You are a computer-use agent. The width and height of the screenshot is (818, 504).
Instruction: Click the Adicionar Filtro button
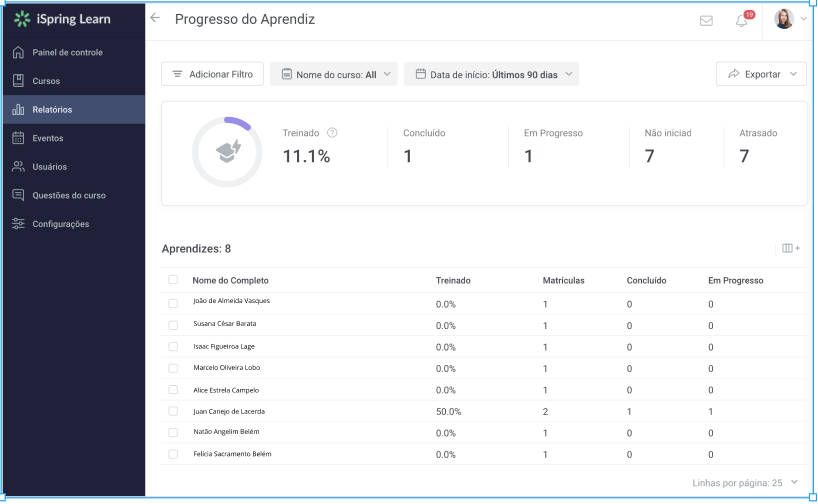pos(212,74)
